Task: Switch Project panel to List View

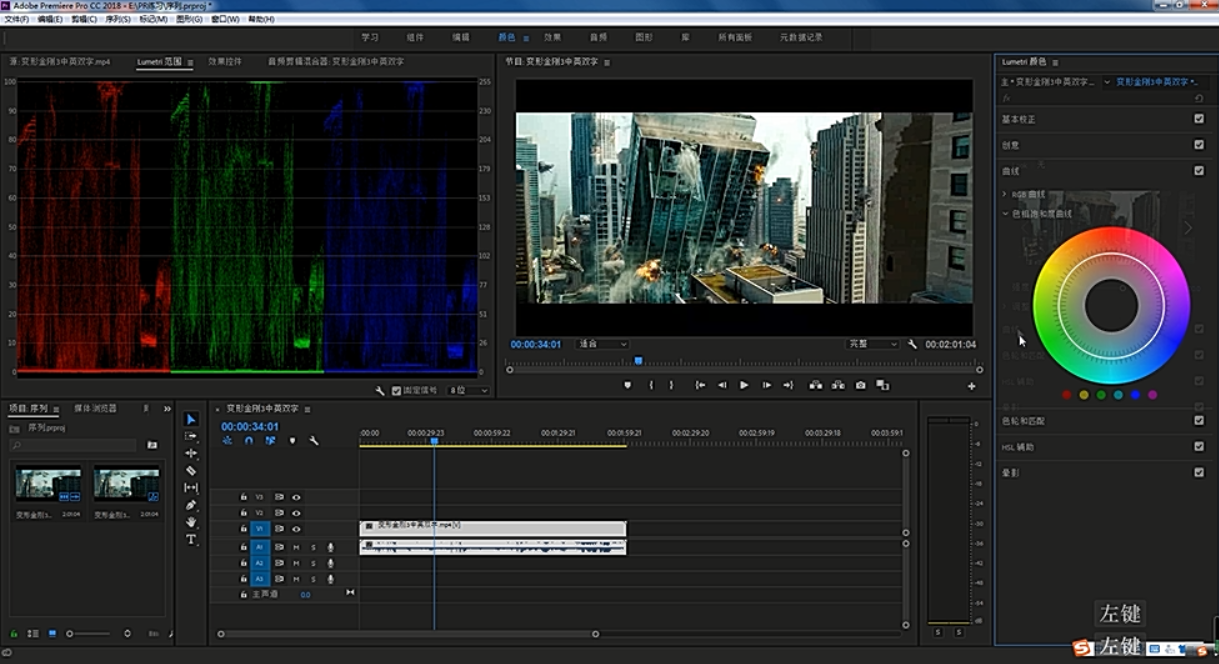Action: tap(33, 634)
